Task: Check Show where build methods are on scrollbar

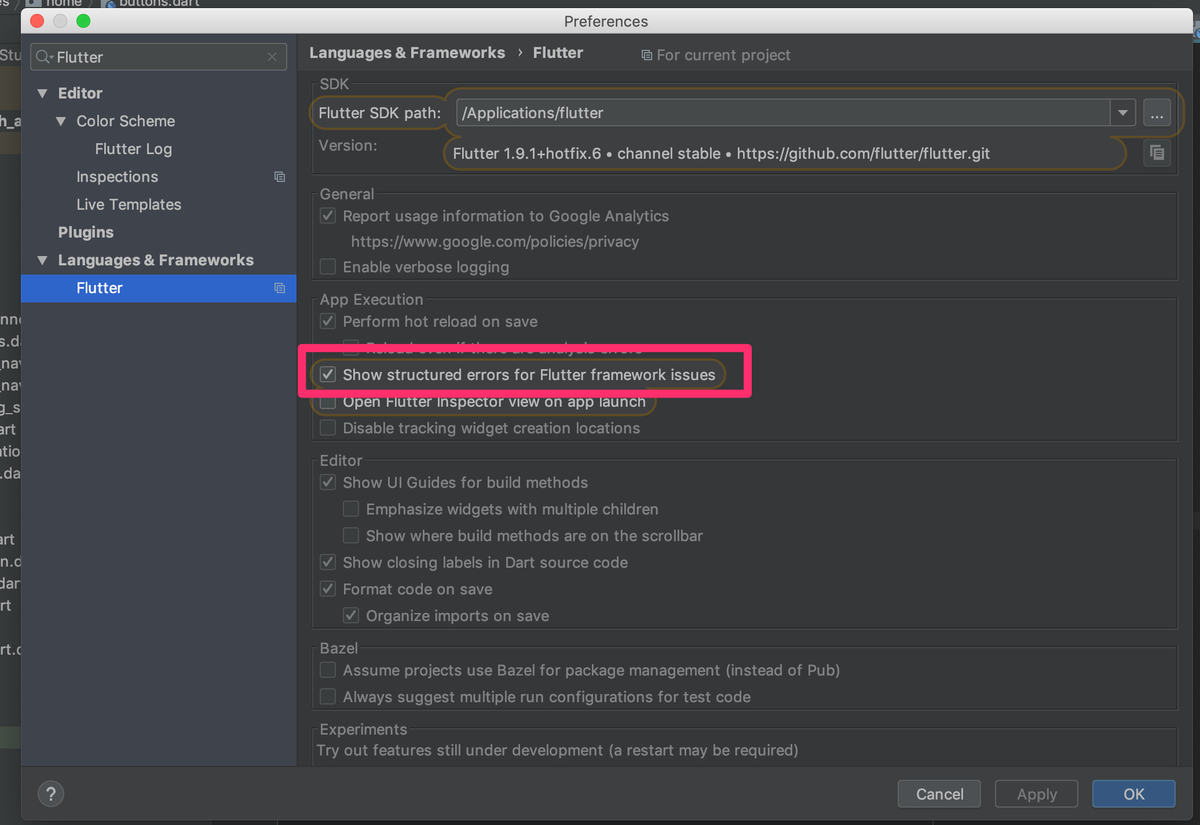Action: 351,536
